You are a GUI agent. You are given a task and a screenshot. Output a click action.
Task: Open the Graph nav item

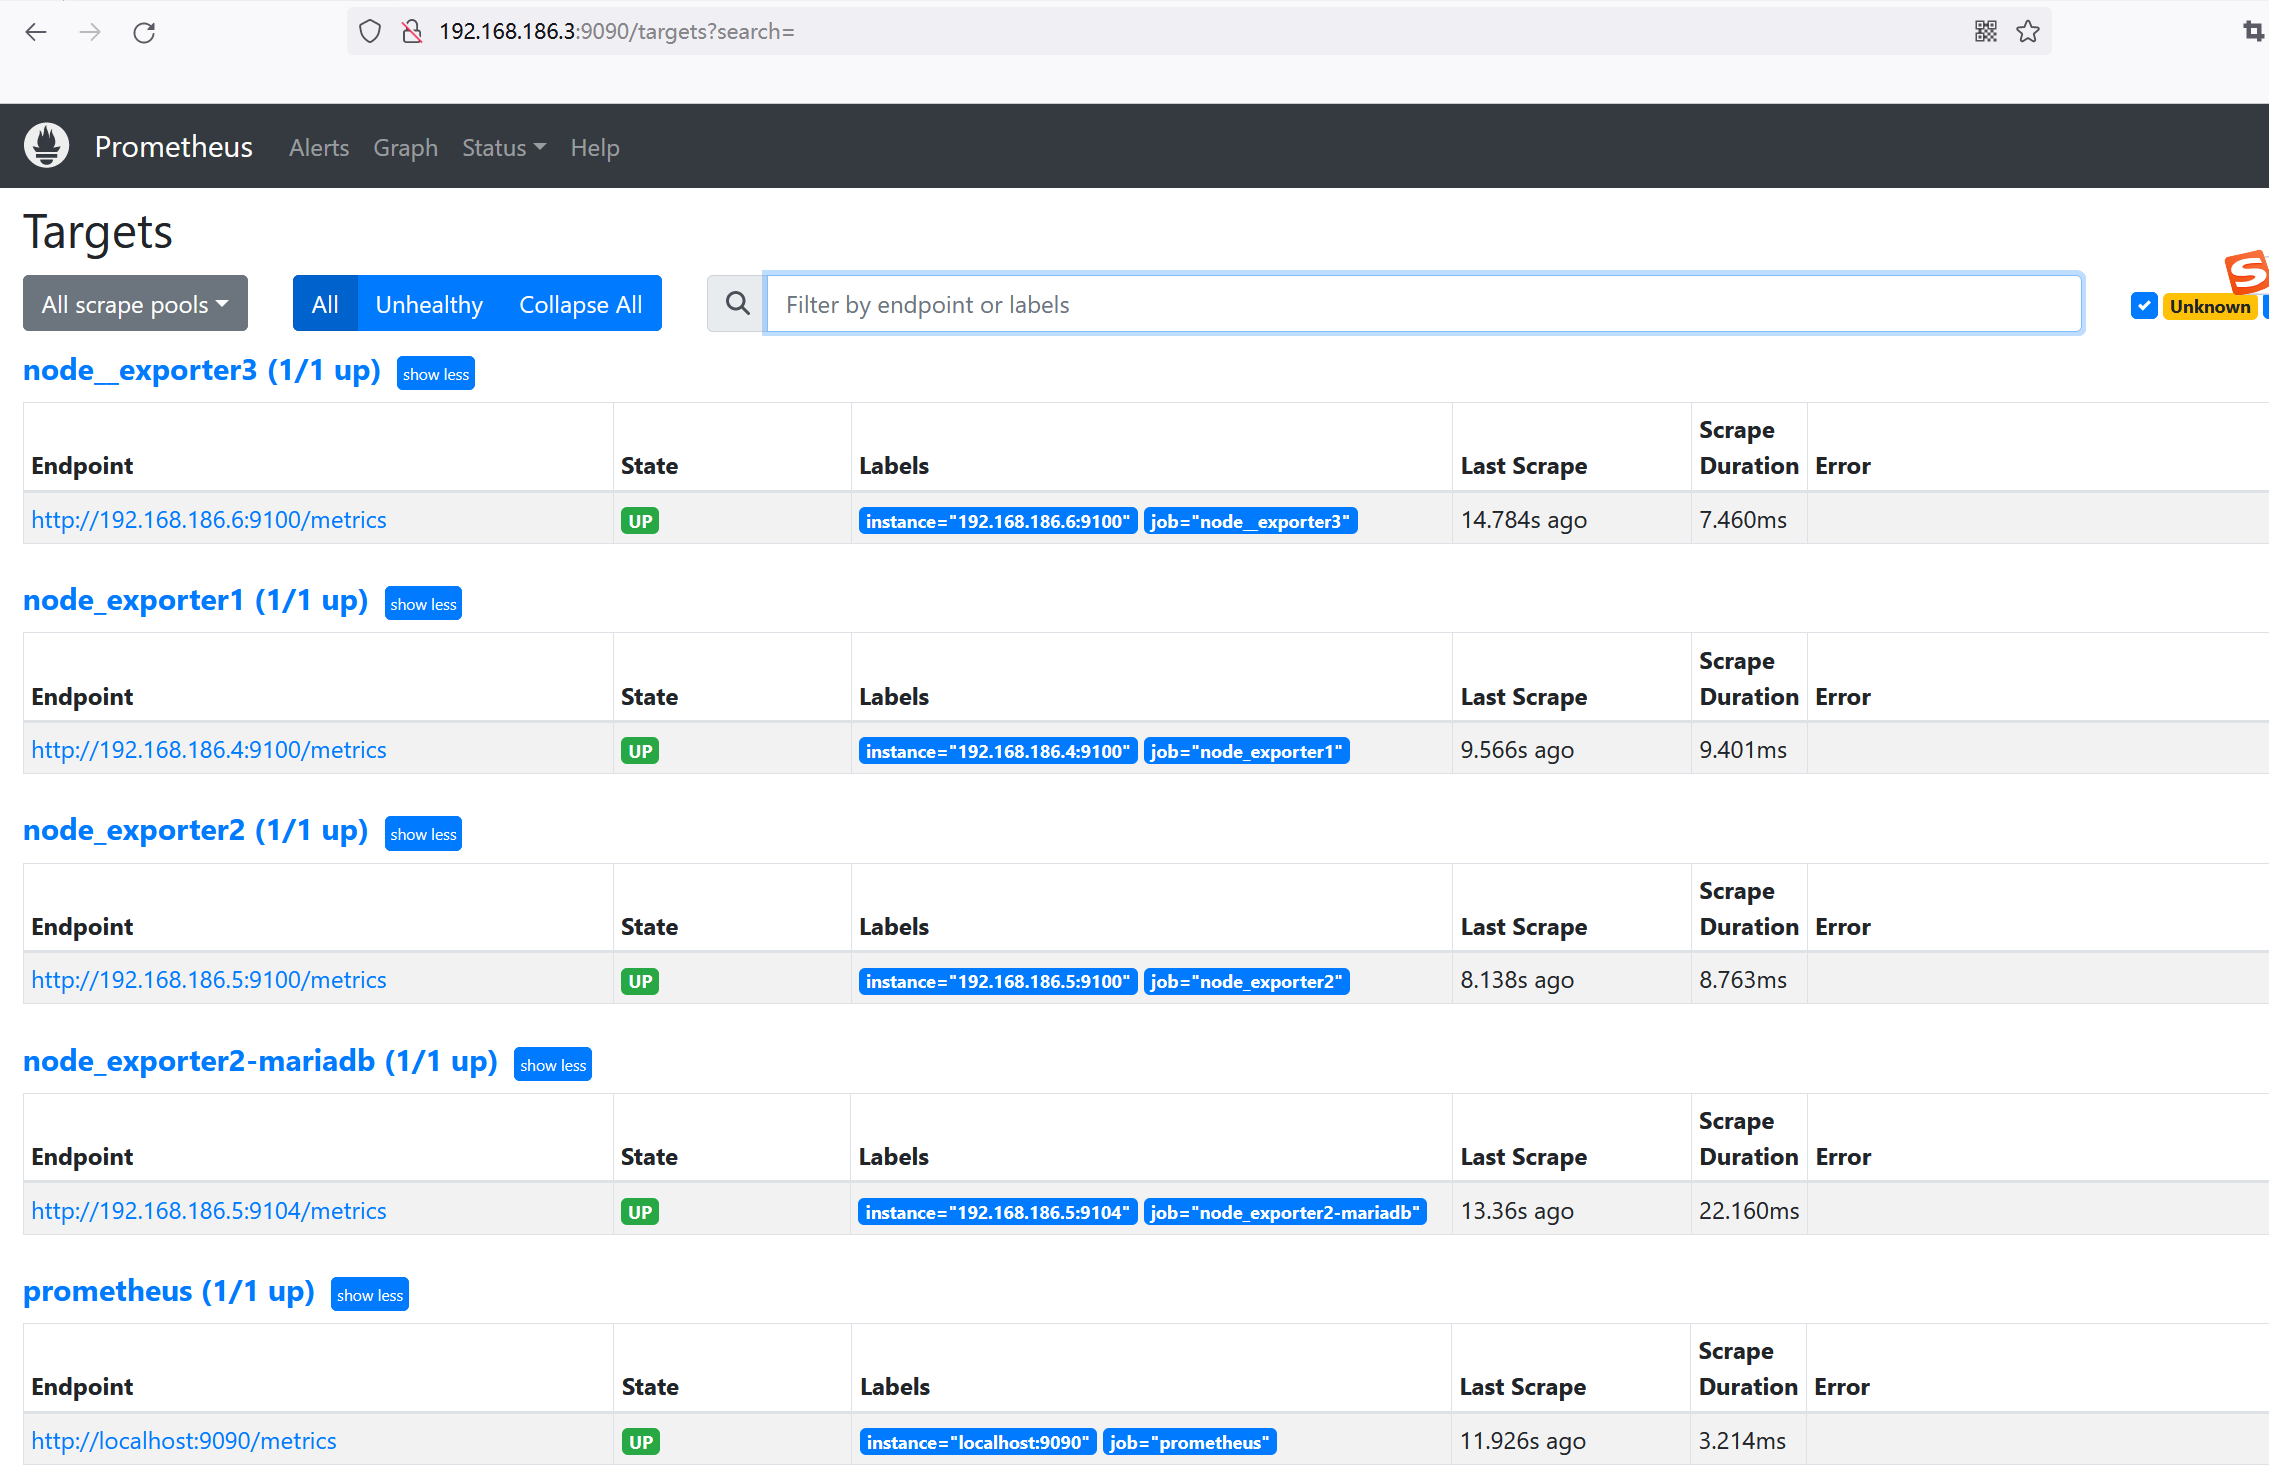(x=405, y=148)
